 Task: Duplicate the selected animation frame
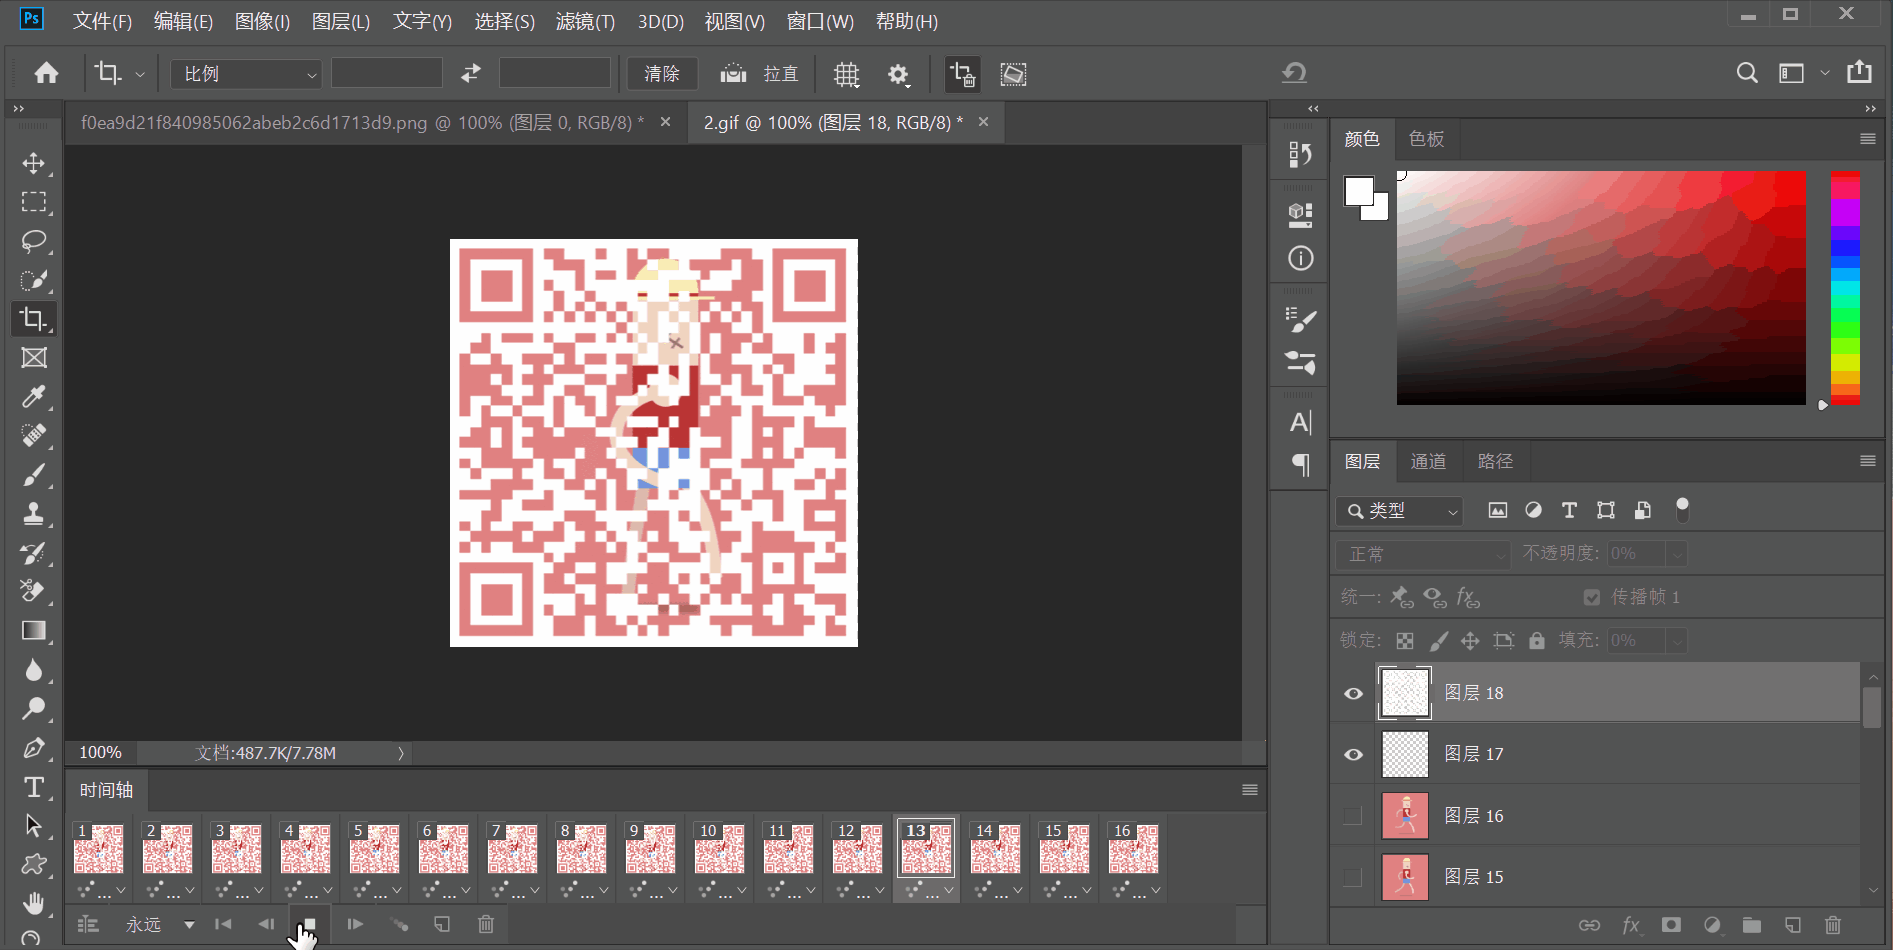click(442, 925)
